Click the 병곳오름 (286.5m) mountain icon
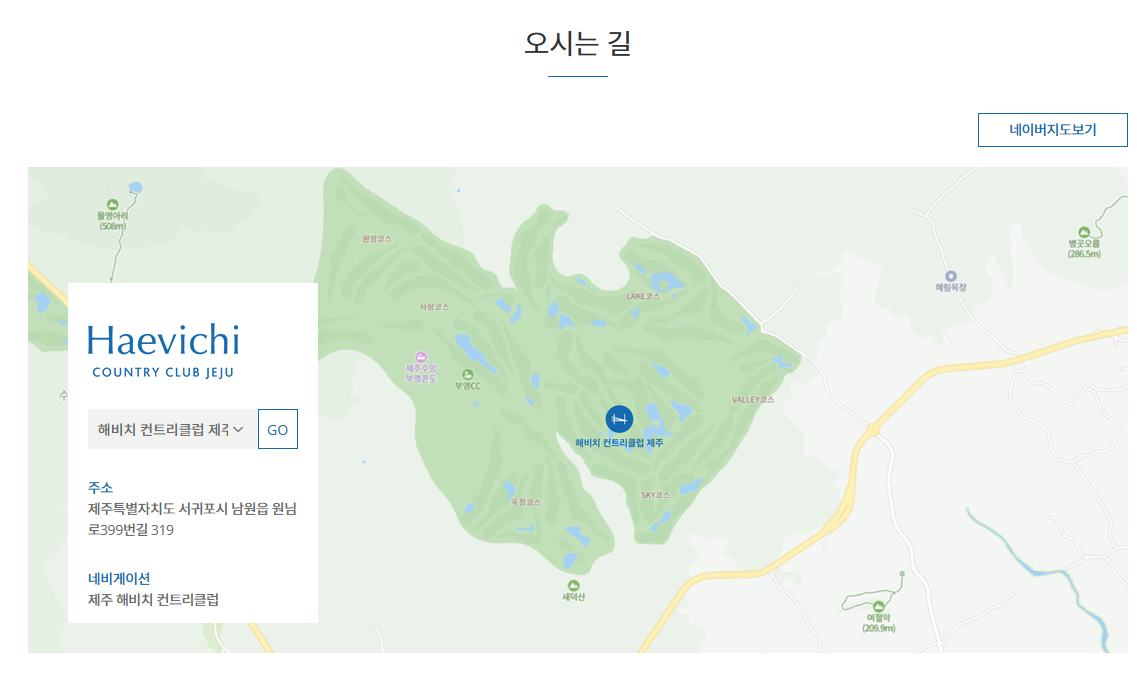Viewport: 1141px width, 682px height. click(1084, 232)
